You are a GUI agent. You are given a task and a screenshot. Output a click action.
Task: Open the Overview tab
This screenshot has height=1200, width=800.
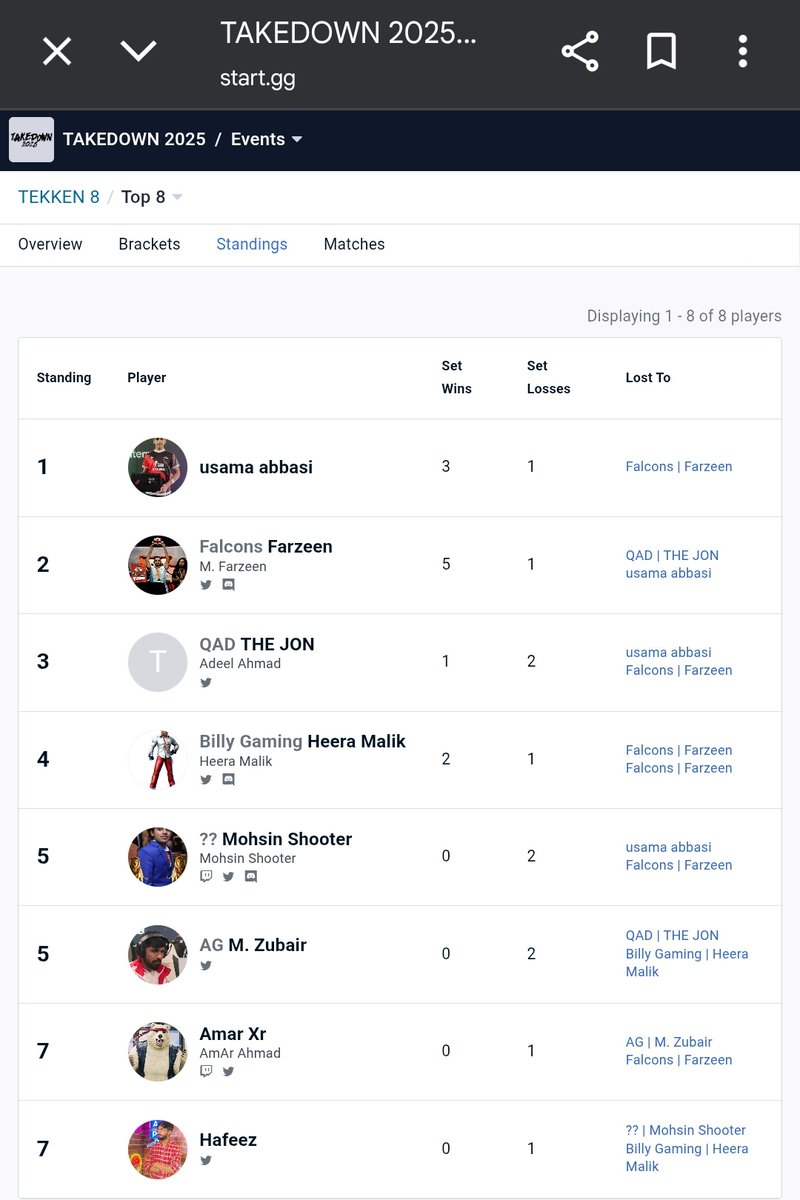click(x=50, y=244)
